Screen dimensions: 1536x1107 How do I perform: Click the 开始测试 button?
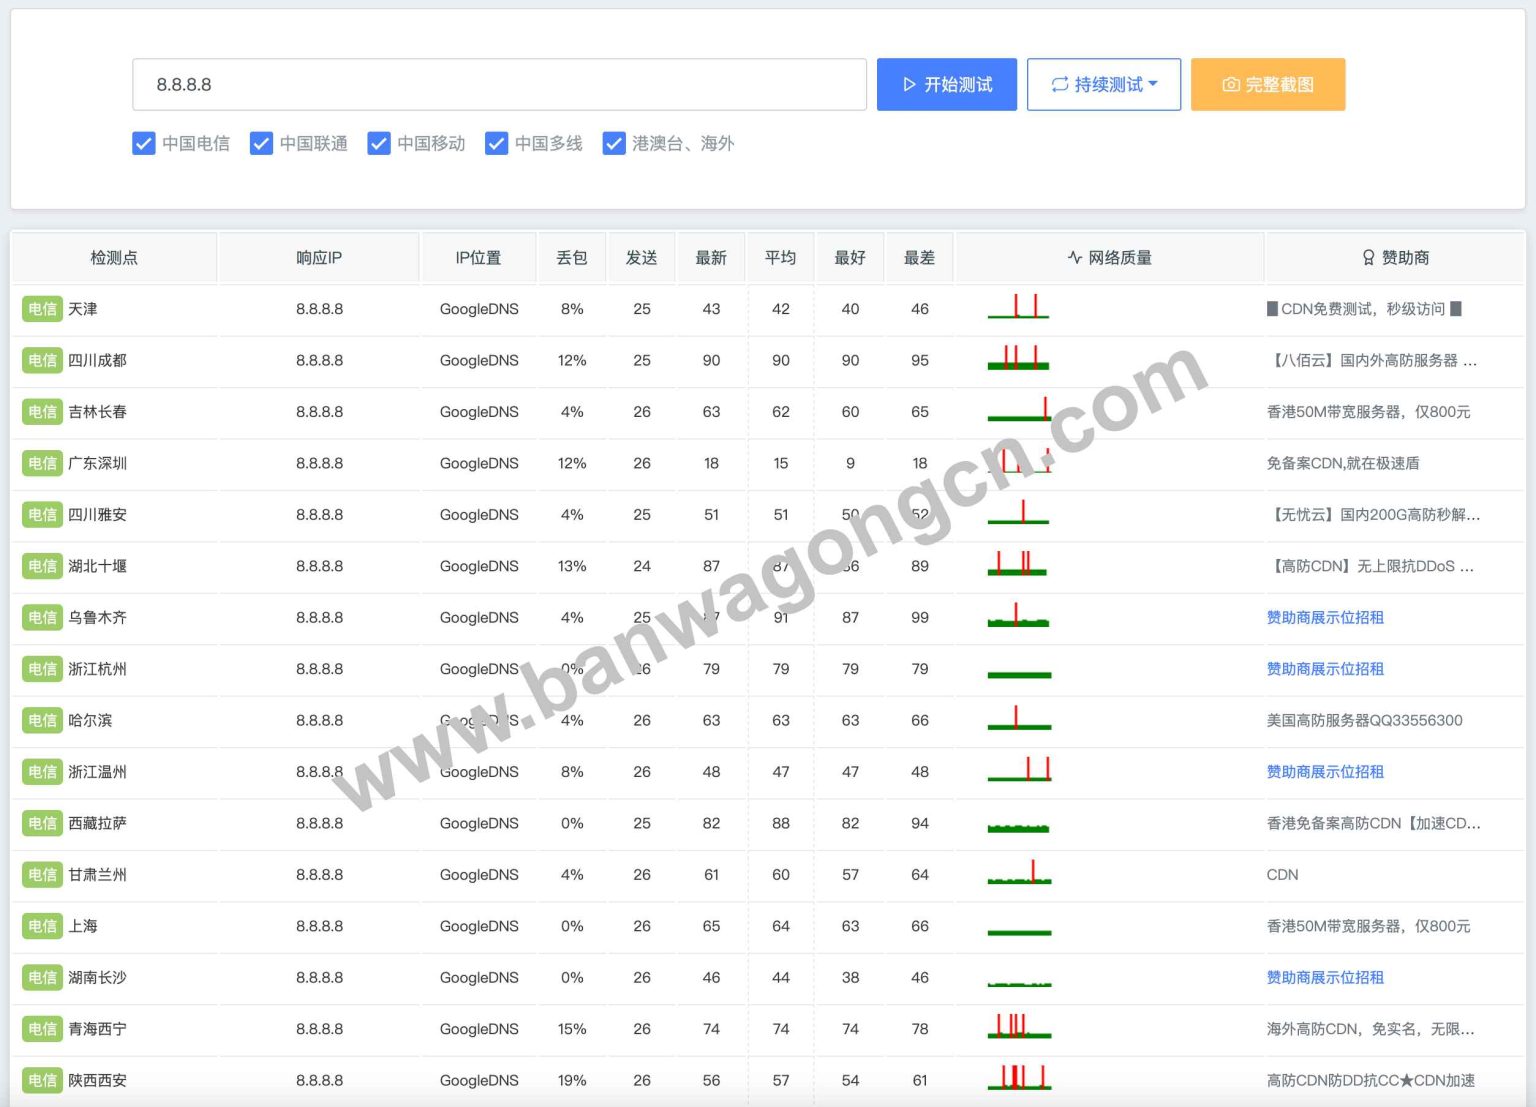click(x=946, y=84)
